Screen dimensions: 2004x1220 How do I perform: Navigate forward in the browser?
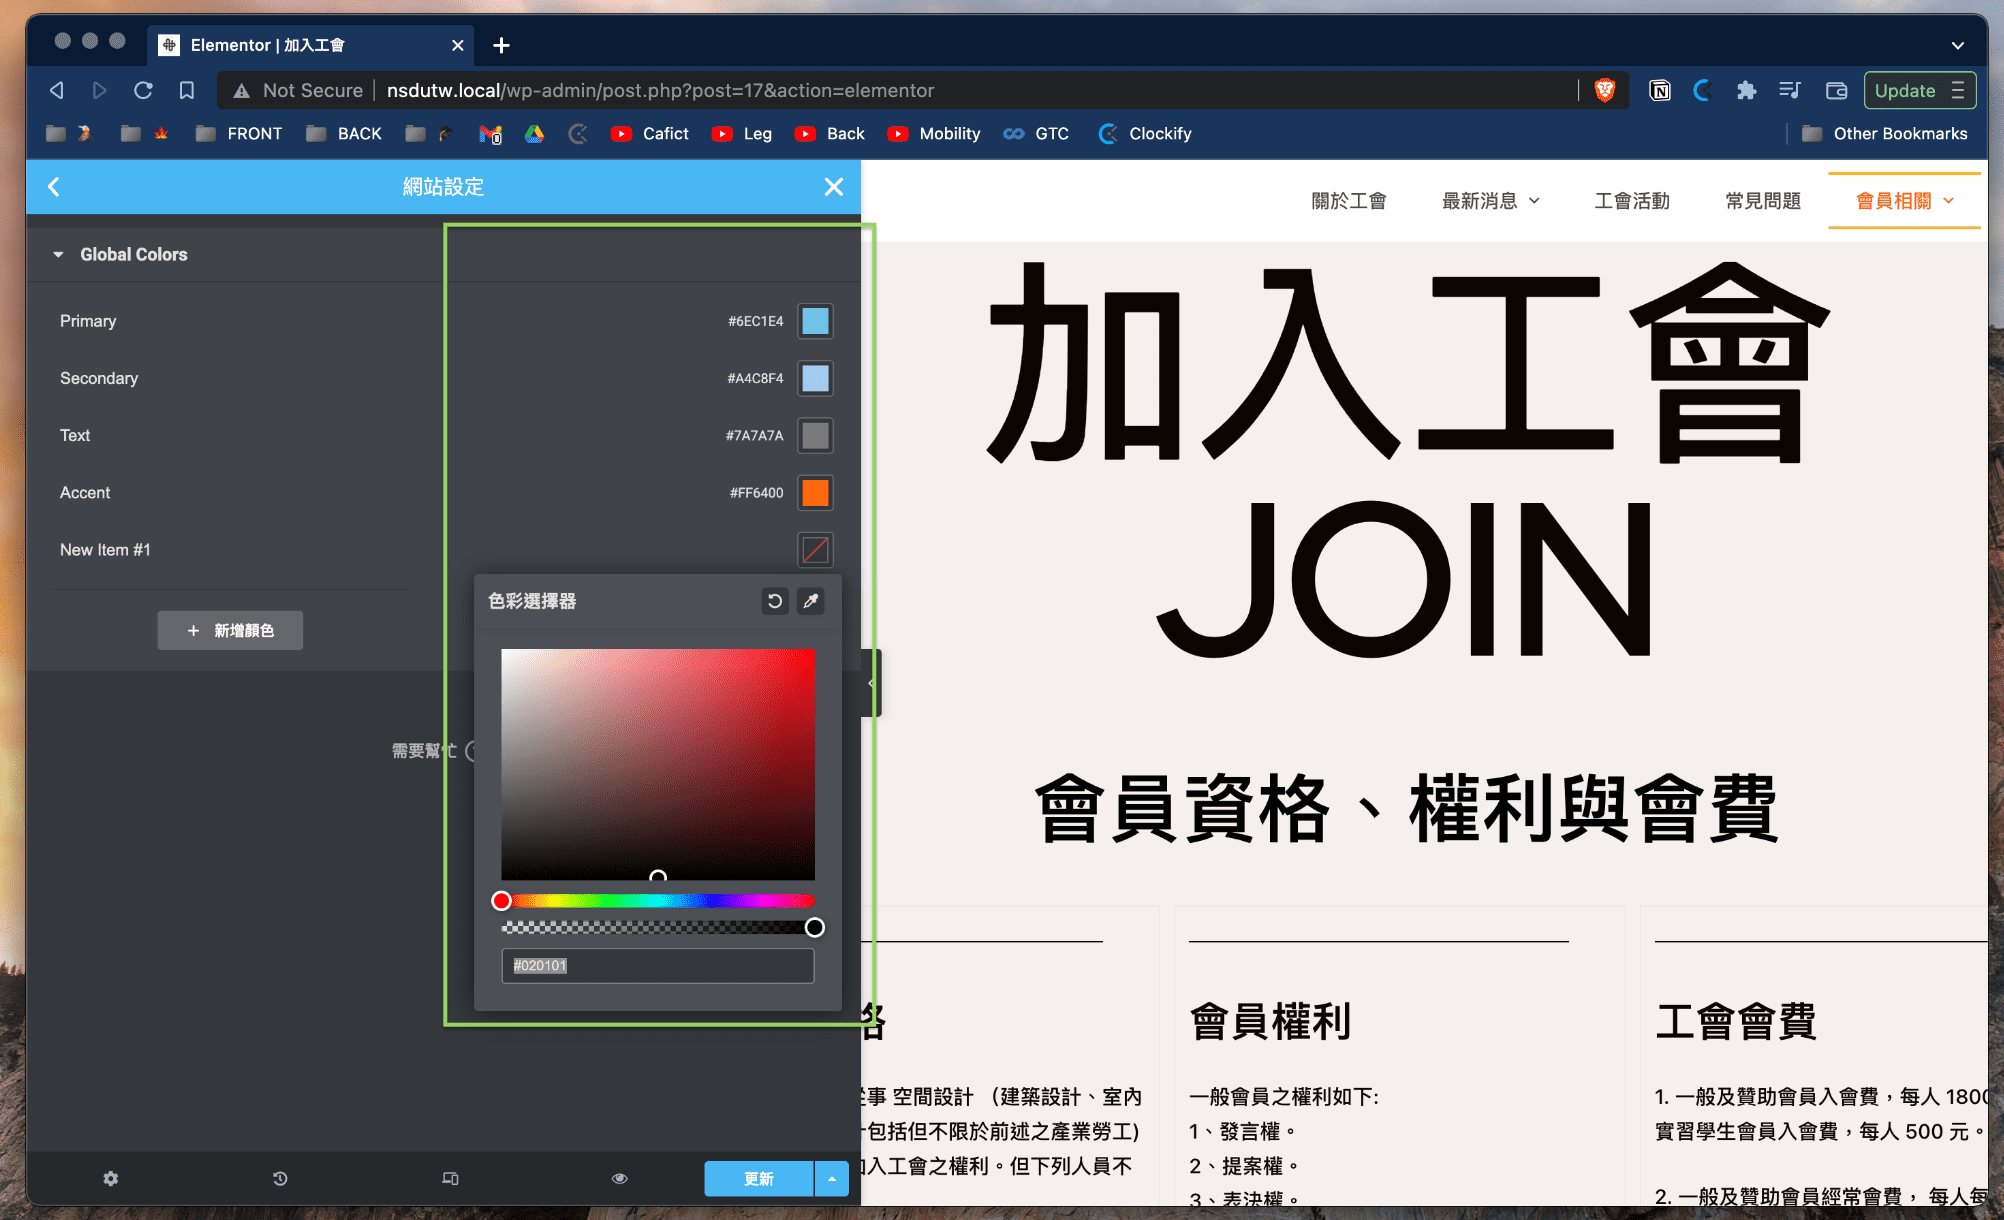[99, 90]
